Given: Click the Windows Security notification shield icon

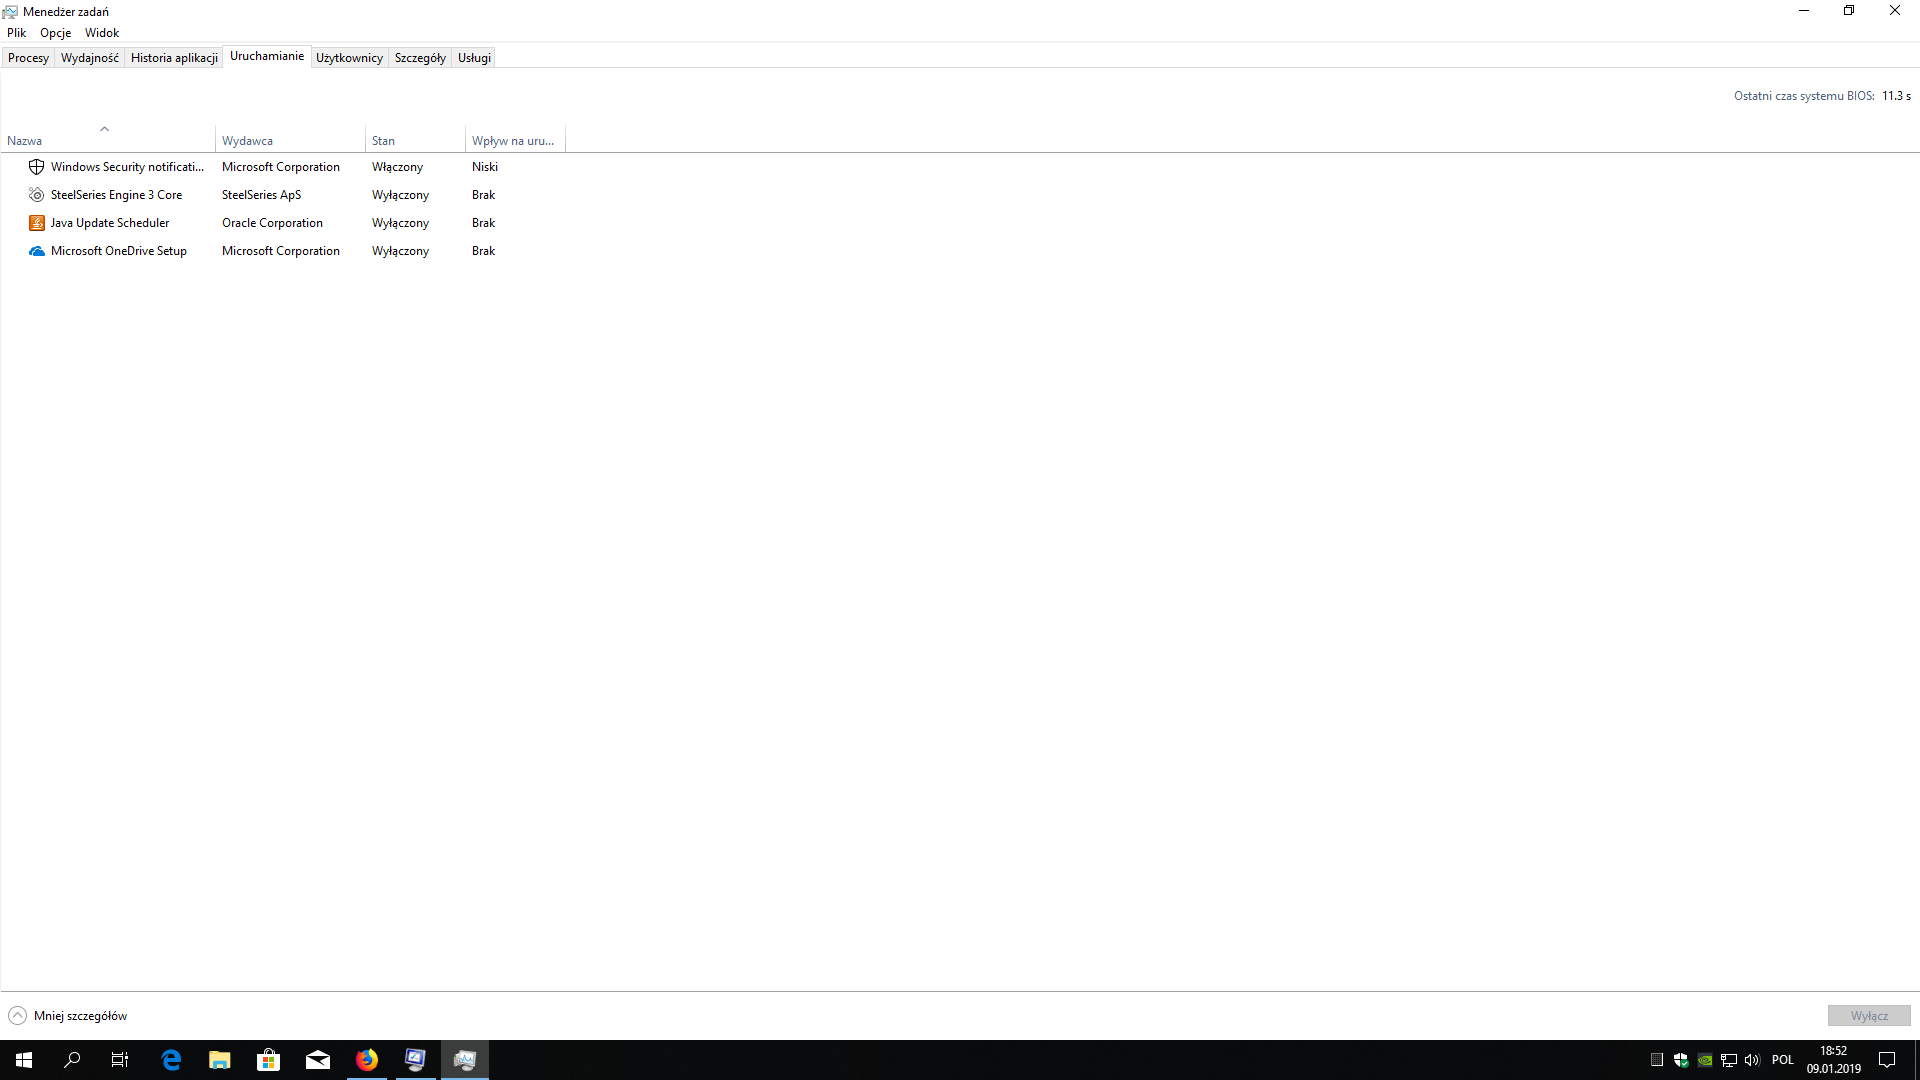Looking at the screenshot, I should (37, 167).
